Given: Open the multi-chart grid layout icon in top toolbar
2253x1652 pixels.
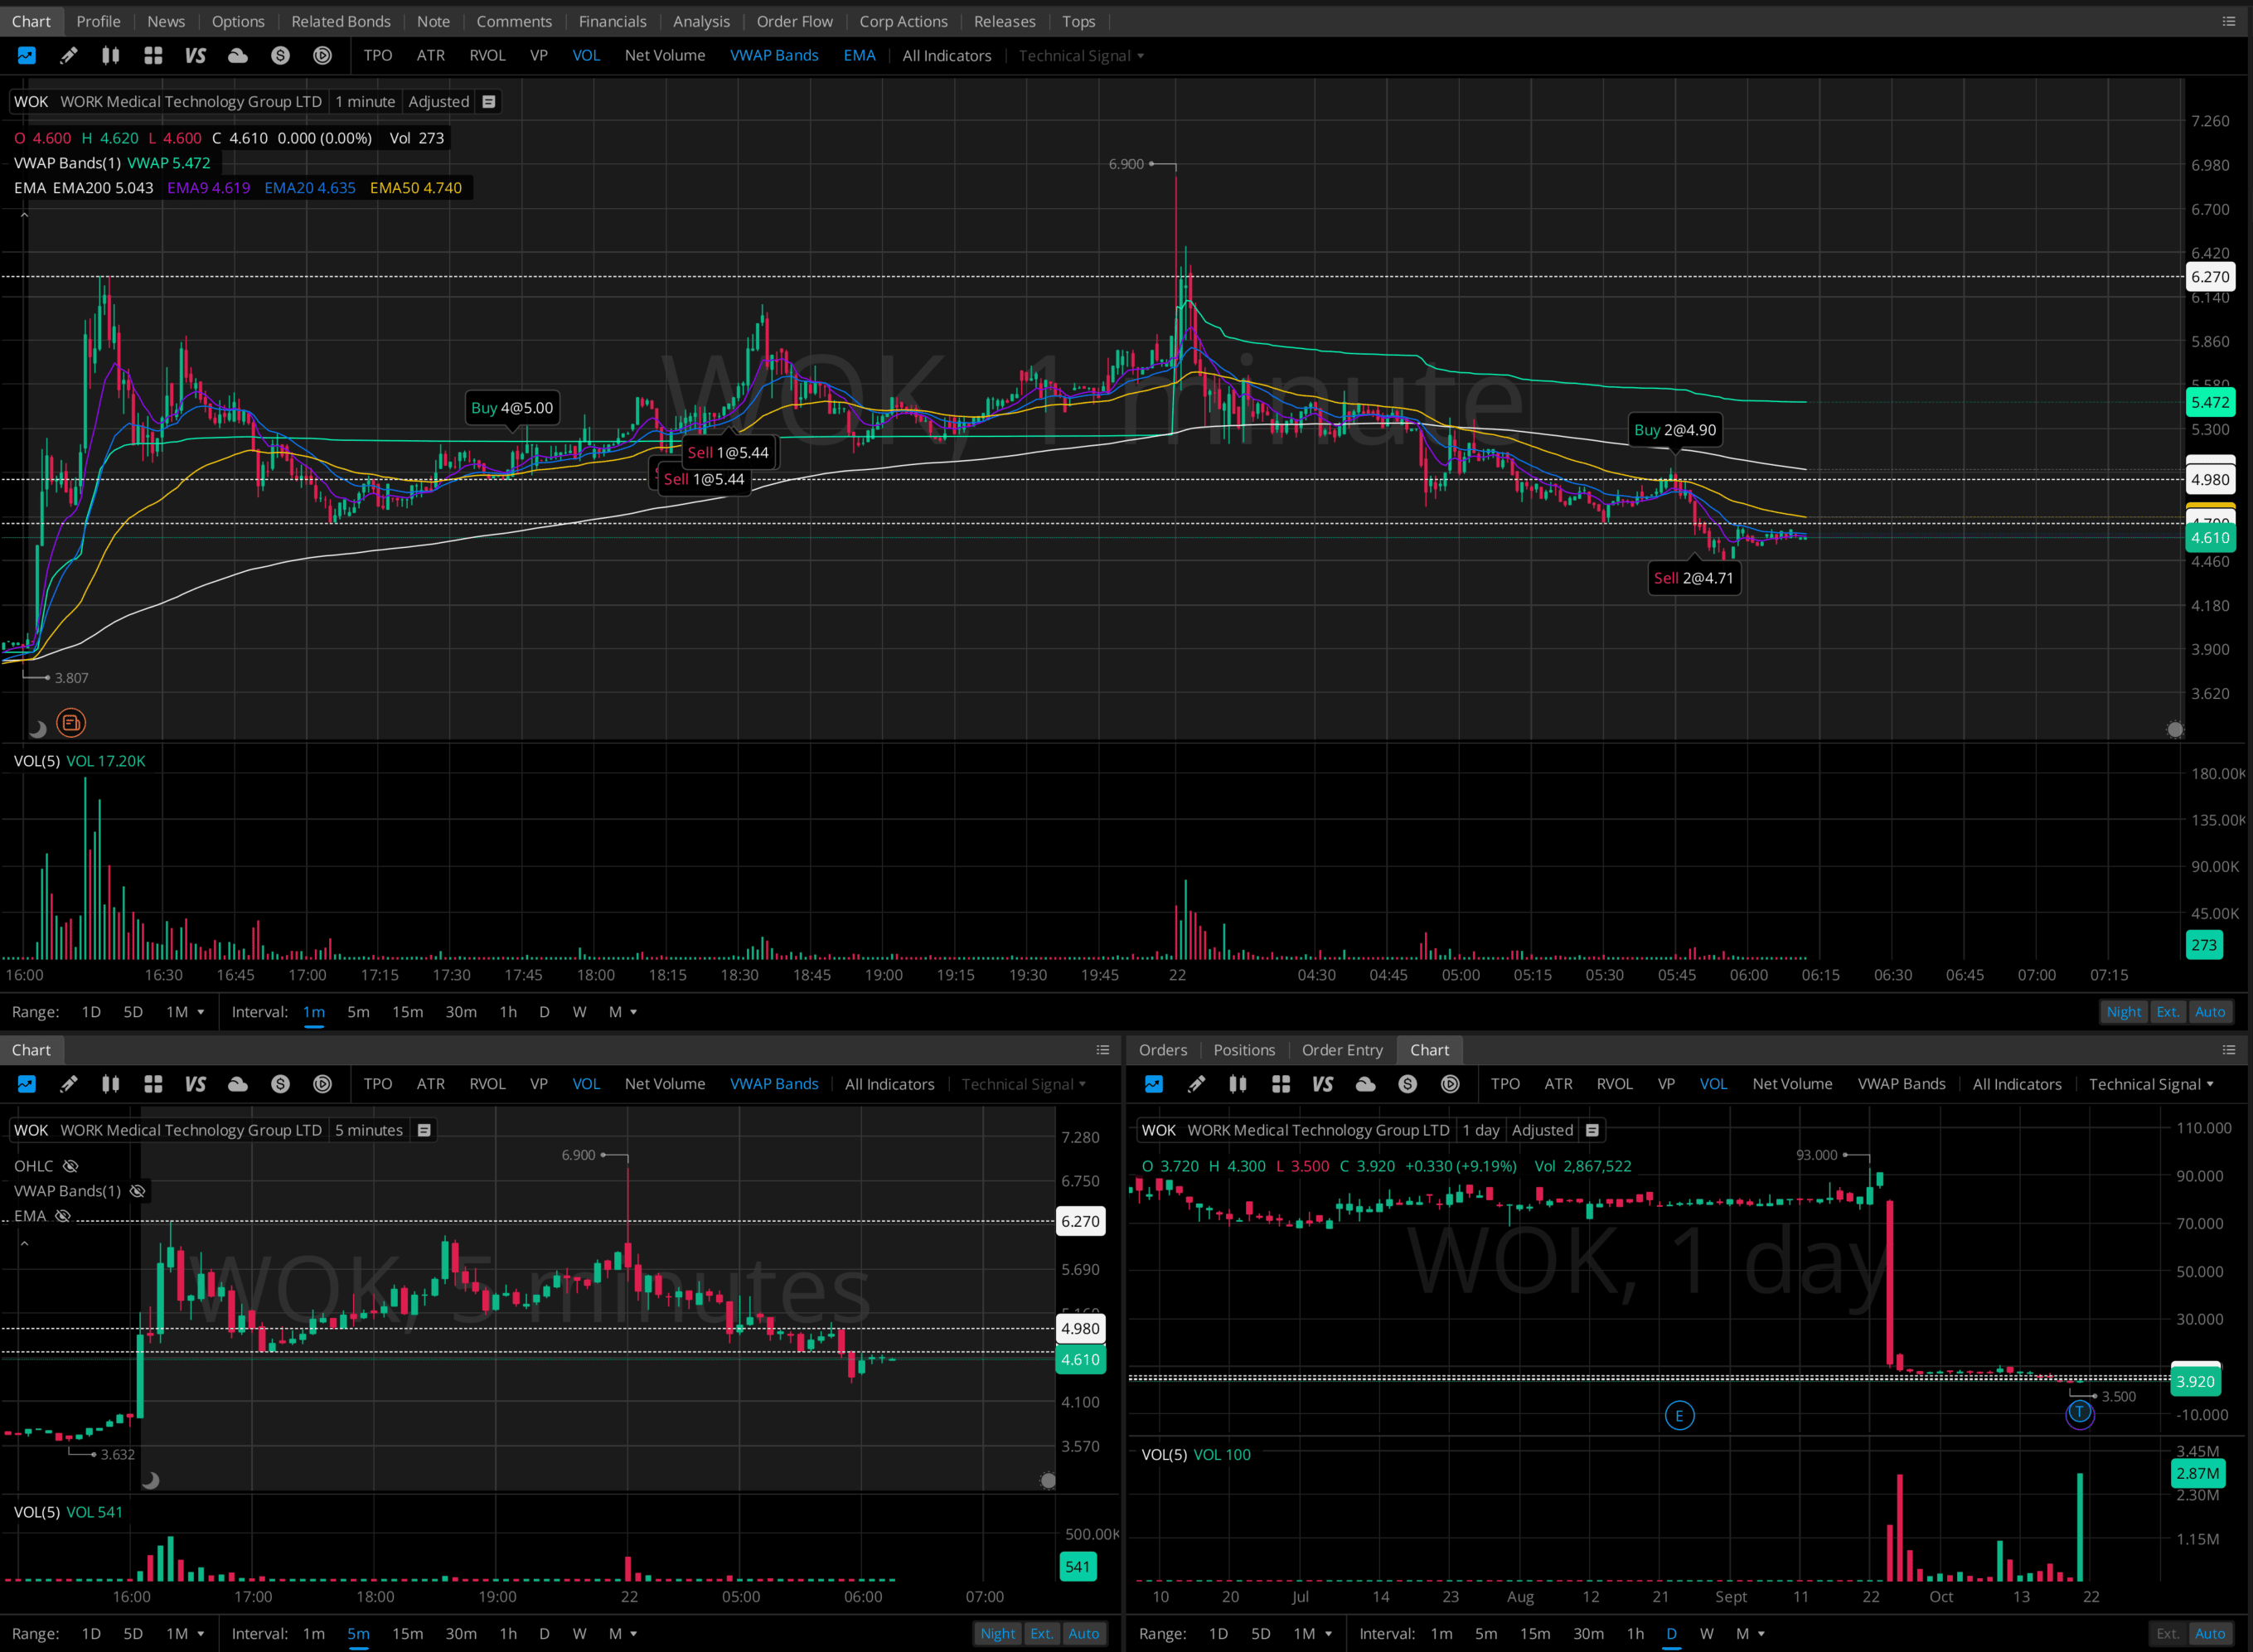Looking at the screenshot, I should (153, 56).
